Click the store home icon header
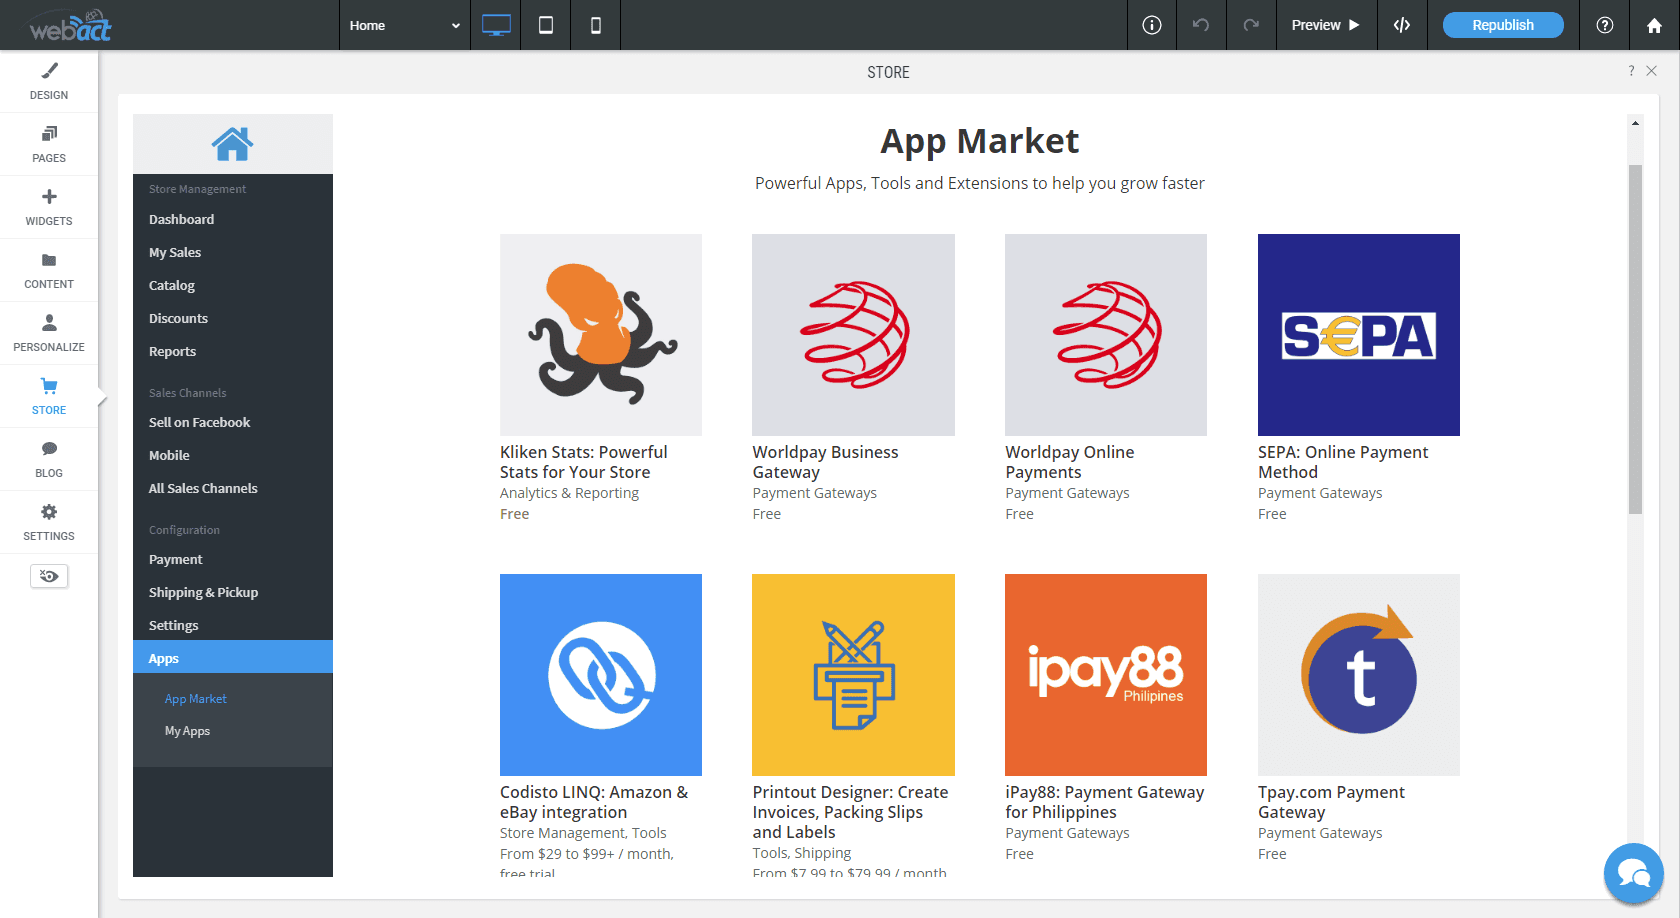Image resolution: width=1680 pixels, height=918 pixels. [232, 144]
